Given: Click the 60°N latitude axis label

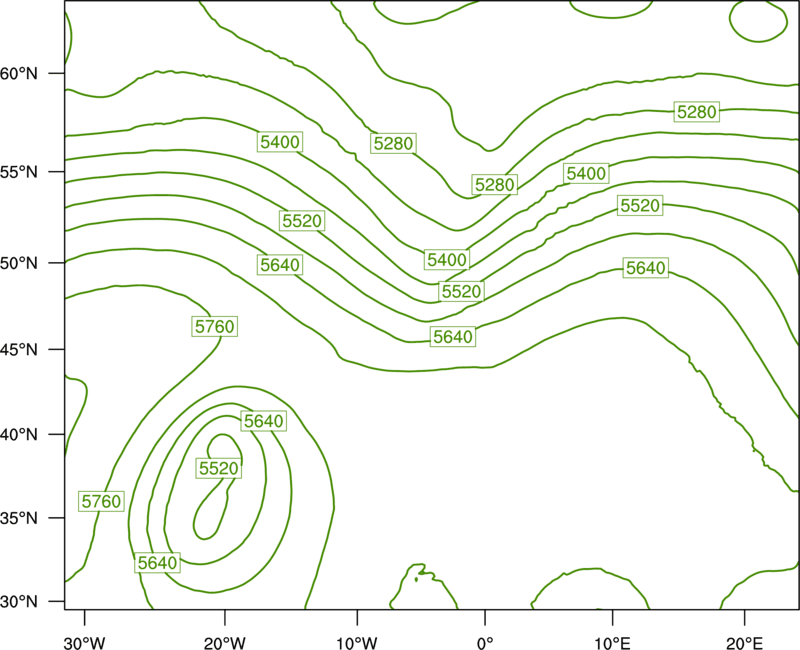Looking at the screenshot, I should click(x=19, y=74).
